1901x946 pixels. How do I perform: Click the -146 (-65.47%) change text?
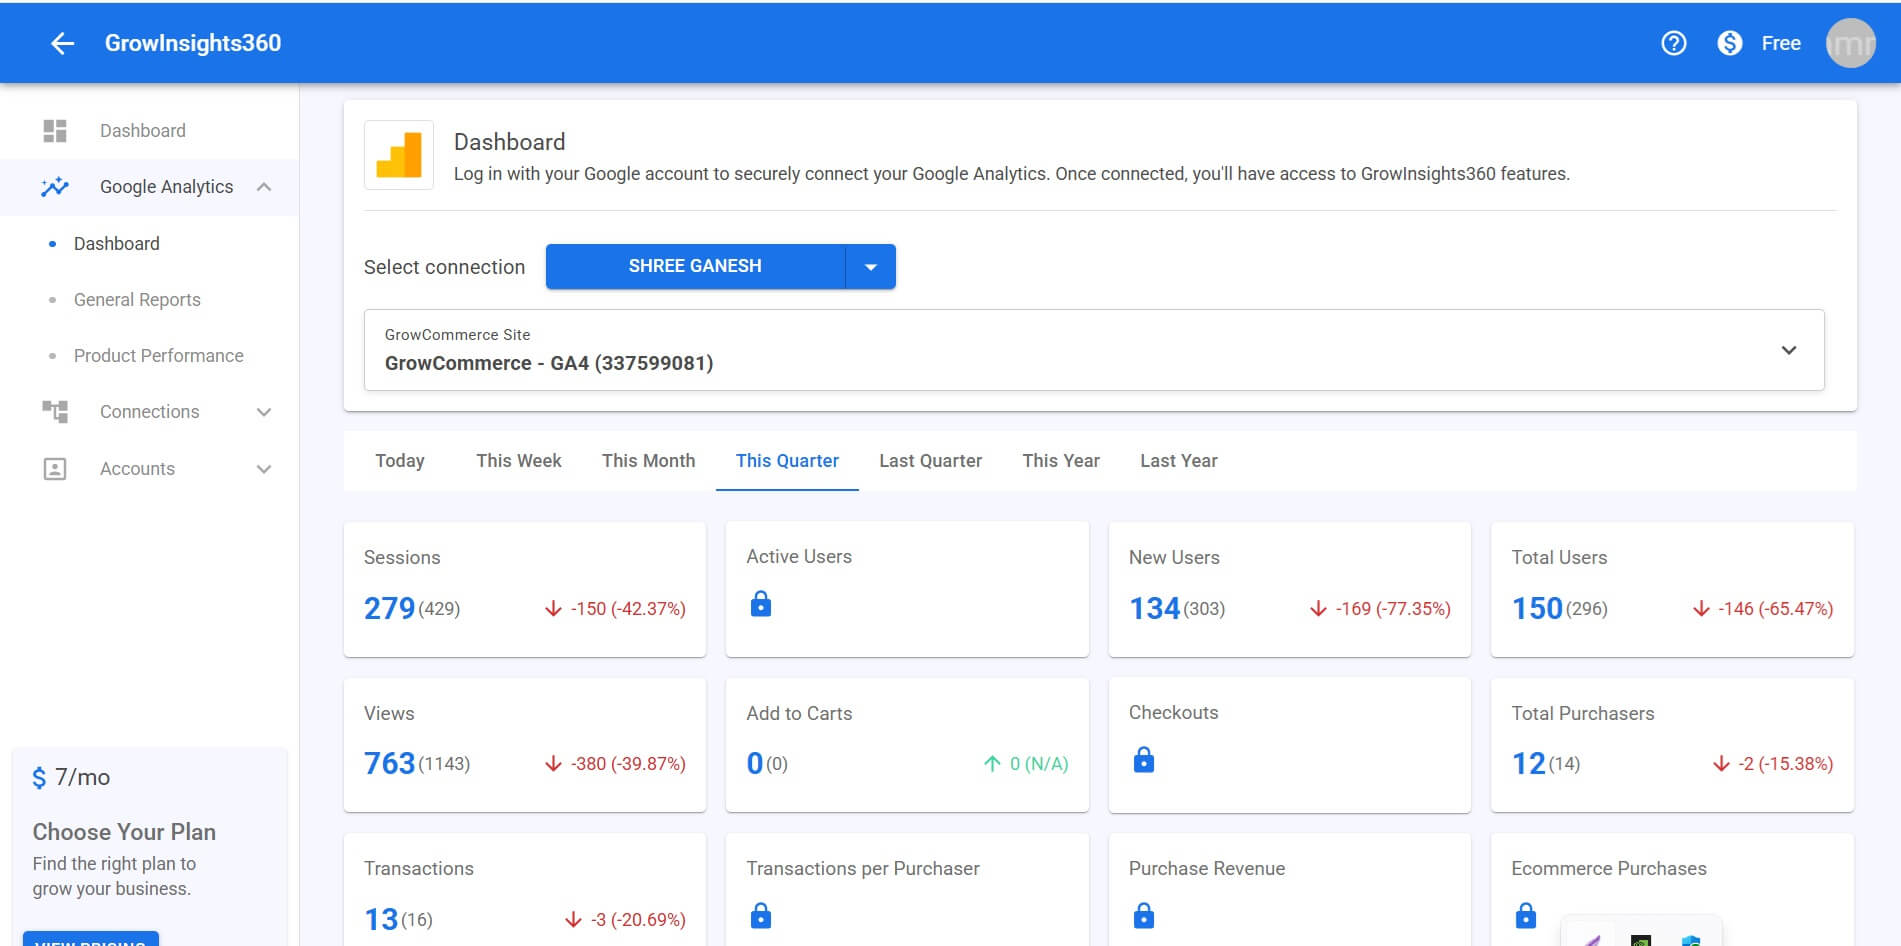coord(1776,609)
